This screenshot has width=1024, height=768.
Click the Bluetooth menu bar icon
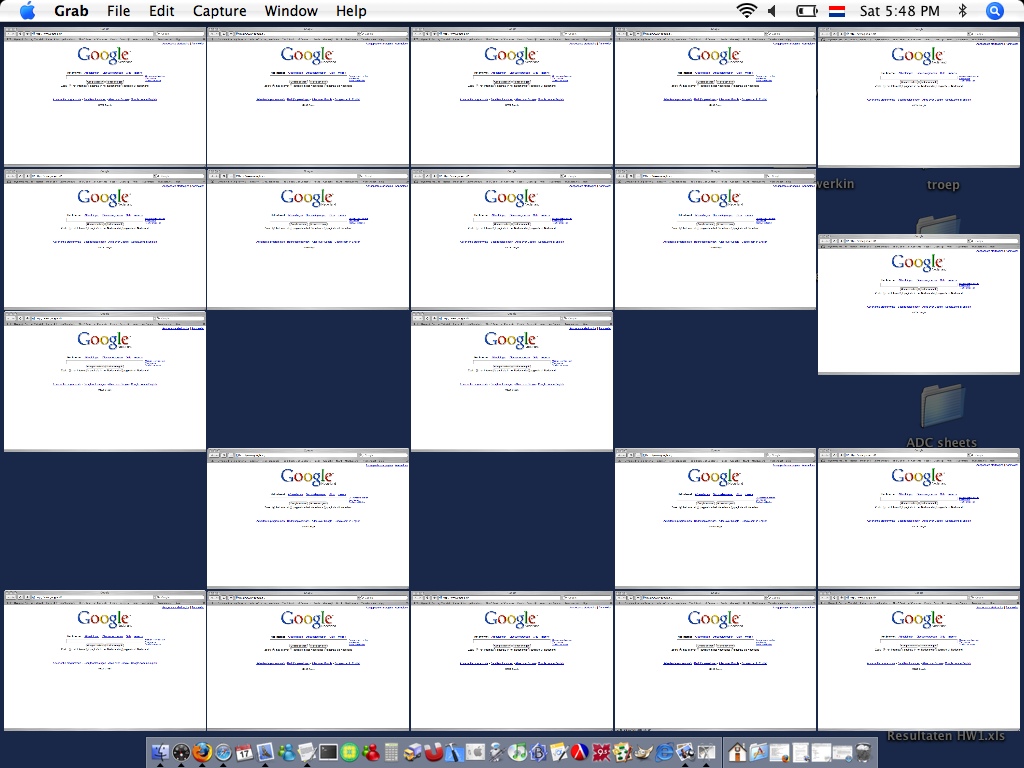coord(962,10)
